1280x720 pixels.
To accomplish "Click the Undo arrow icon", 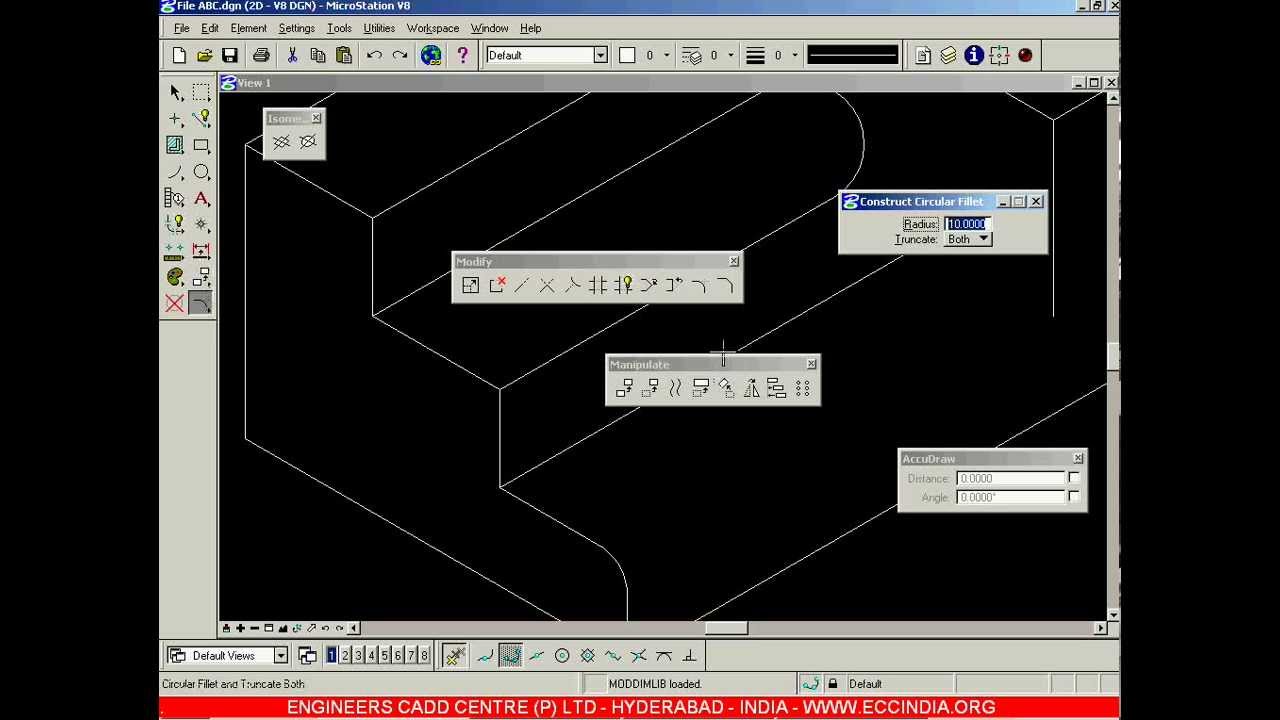I will (374, 55).
